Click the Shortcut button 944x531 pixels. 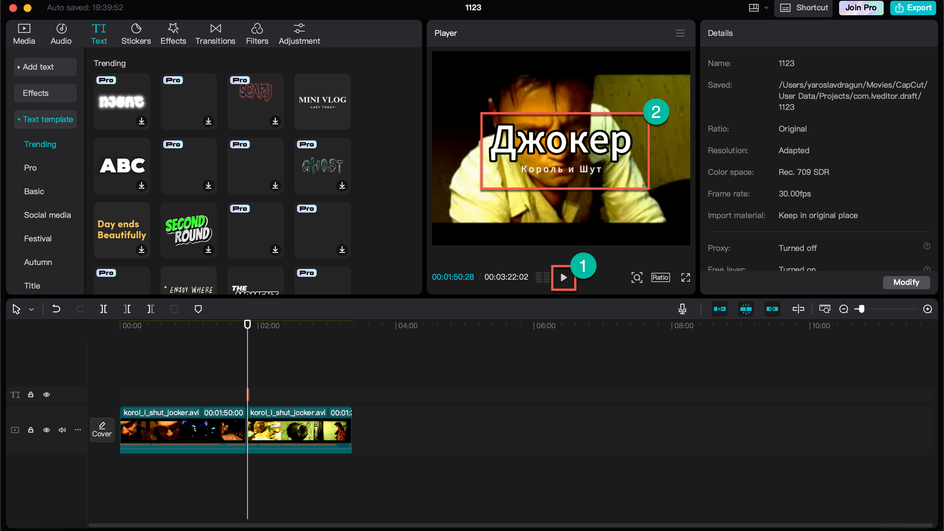(x=804, y=8)
